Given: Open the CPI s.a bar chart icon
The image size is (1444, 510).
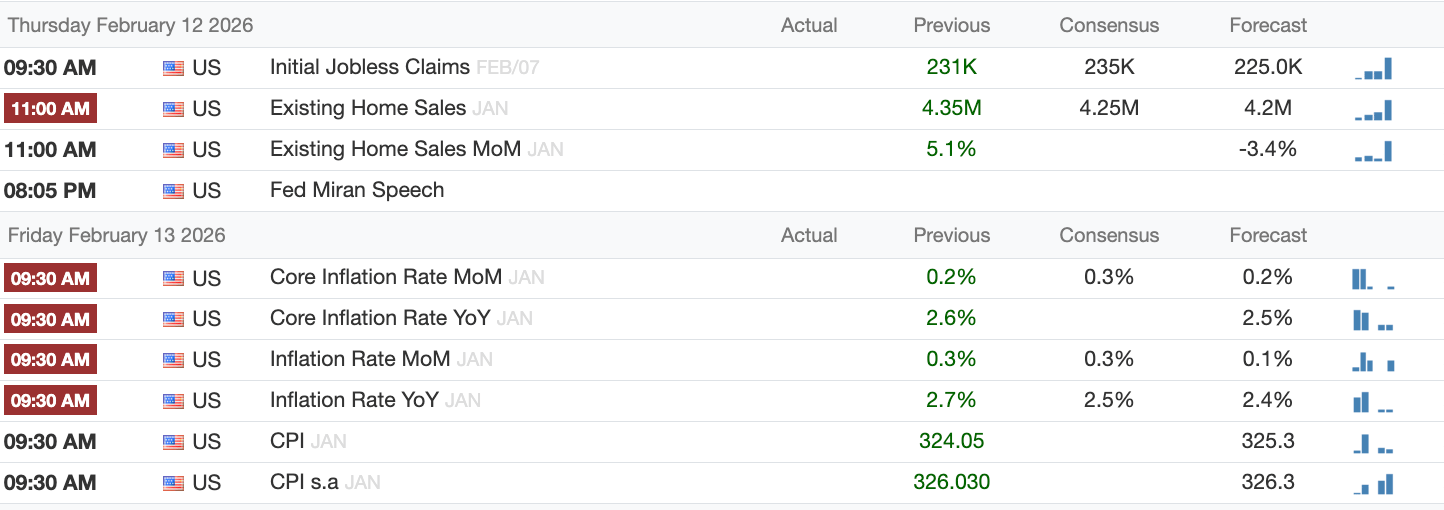Looking at the screenshot, I should click(x=1372, y=484).
